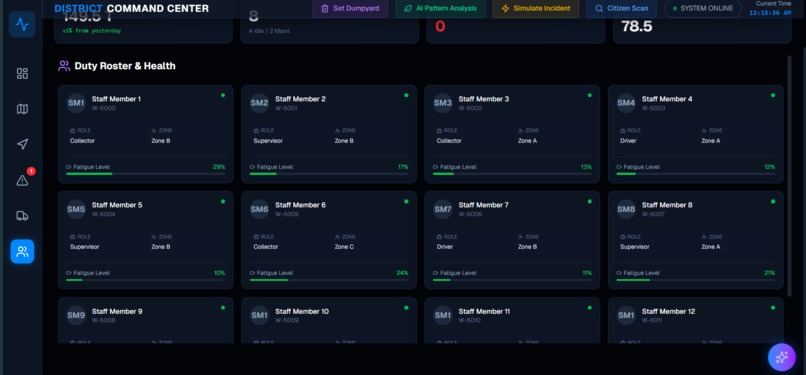Click the vertical scrollbar on the right
The image size is (806, 375).
click(x=790, y=176)
